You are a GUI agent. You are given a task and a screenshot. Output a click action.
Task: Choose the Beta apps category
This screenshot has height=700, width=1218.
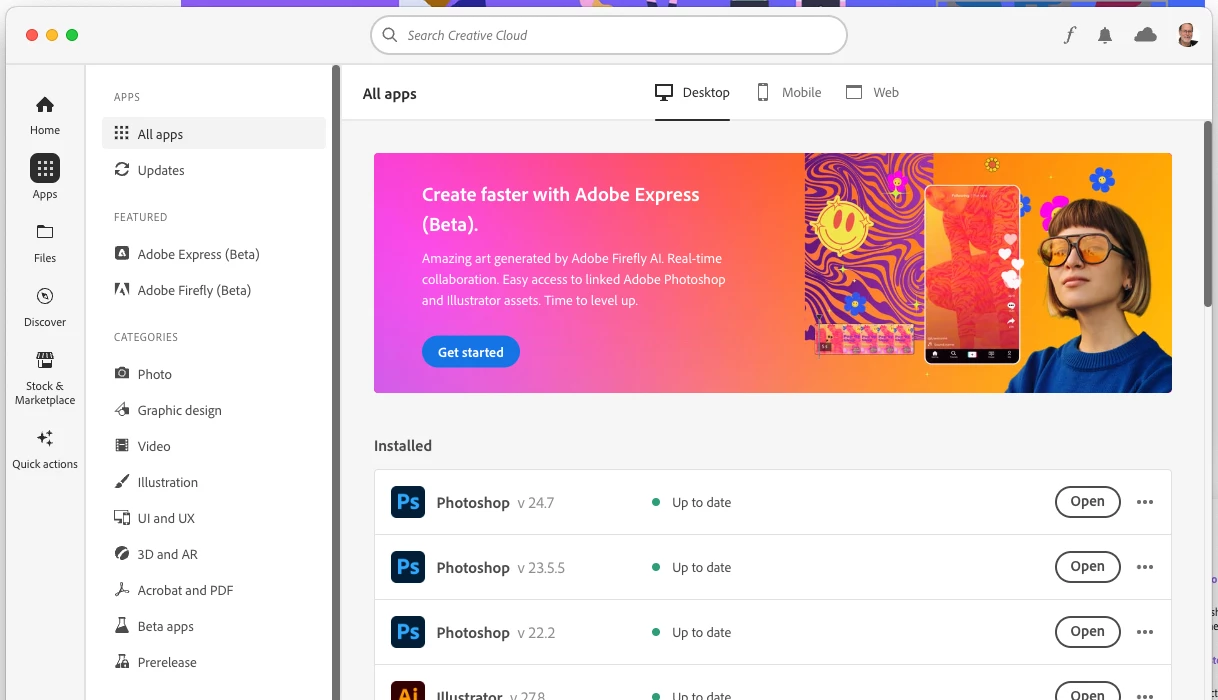click(214, 626)
